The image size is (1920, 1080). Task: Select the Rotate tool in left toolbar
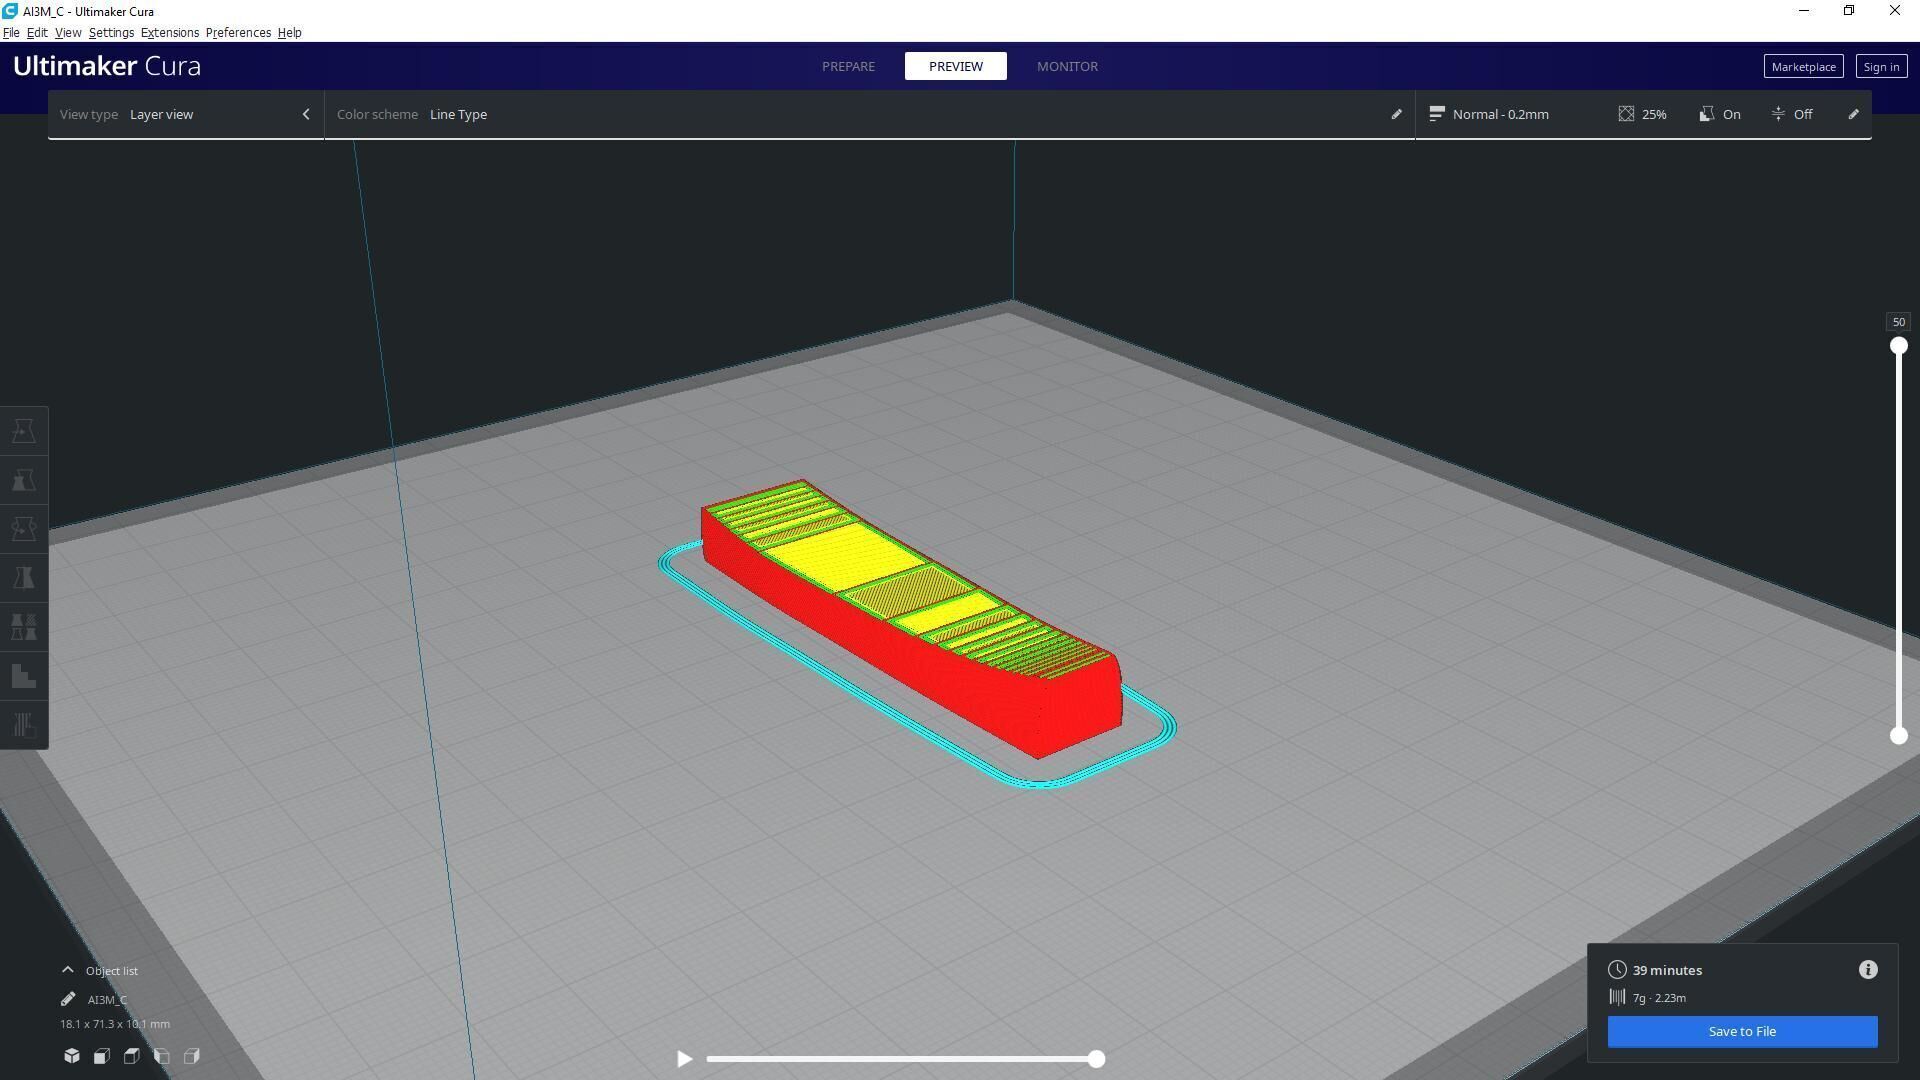(24, 529)
